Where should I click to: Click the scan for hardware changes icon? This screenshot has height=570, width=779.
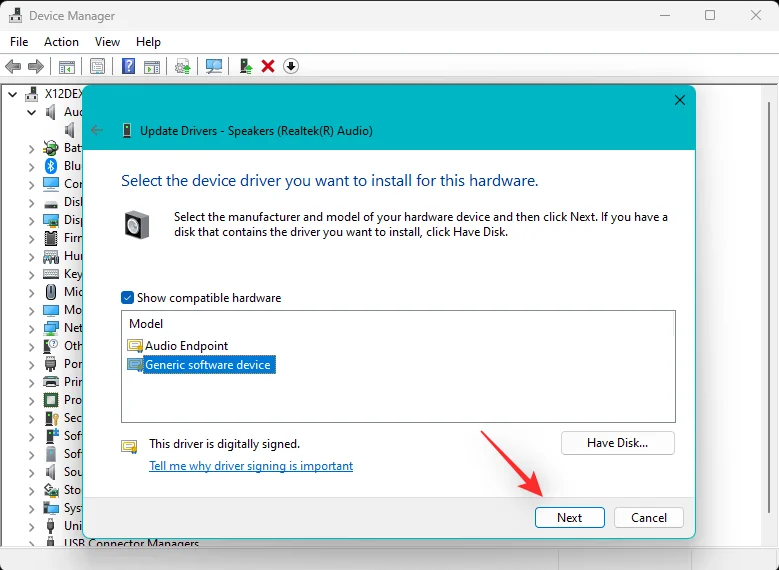pos(214,66)
